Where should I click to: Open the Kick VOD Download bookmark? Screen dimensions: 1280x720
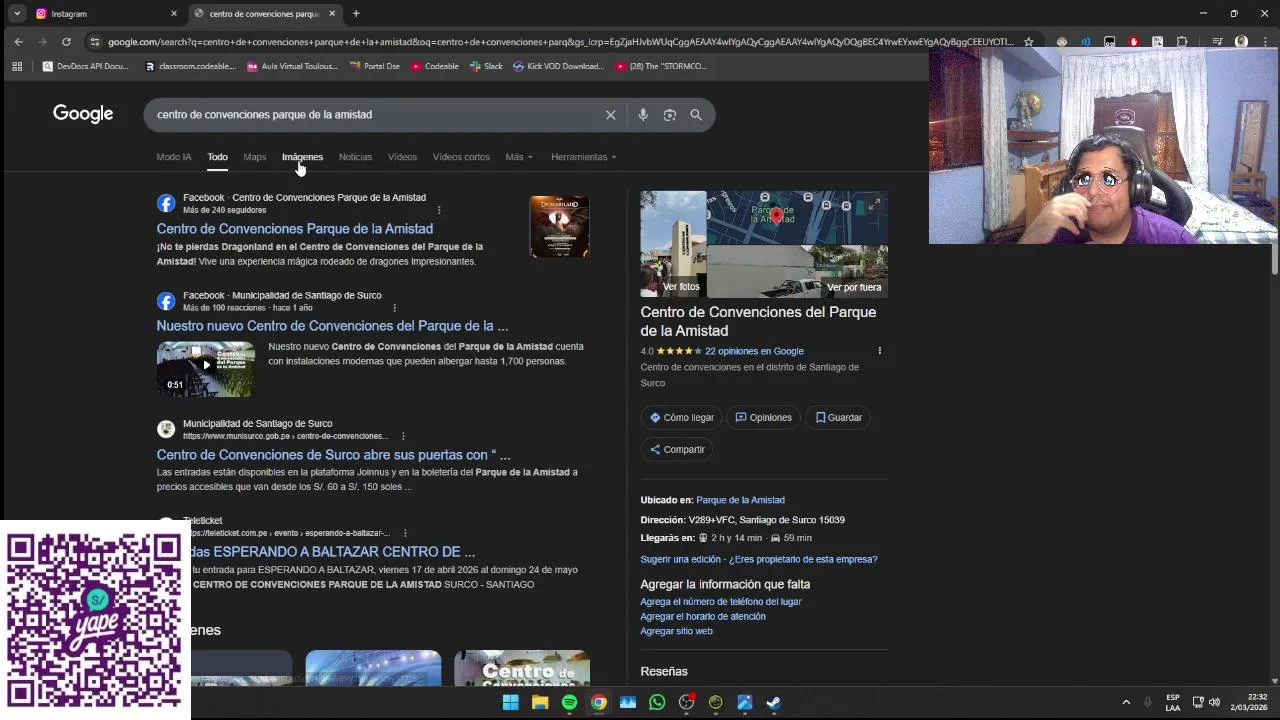tap(558, 66)
